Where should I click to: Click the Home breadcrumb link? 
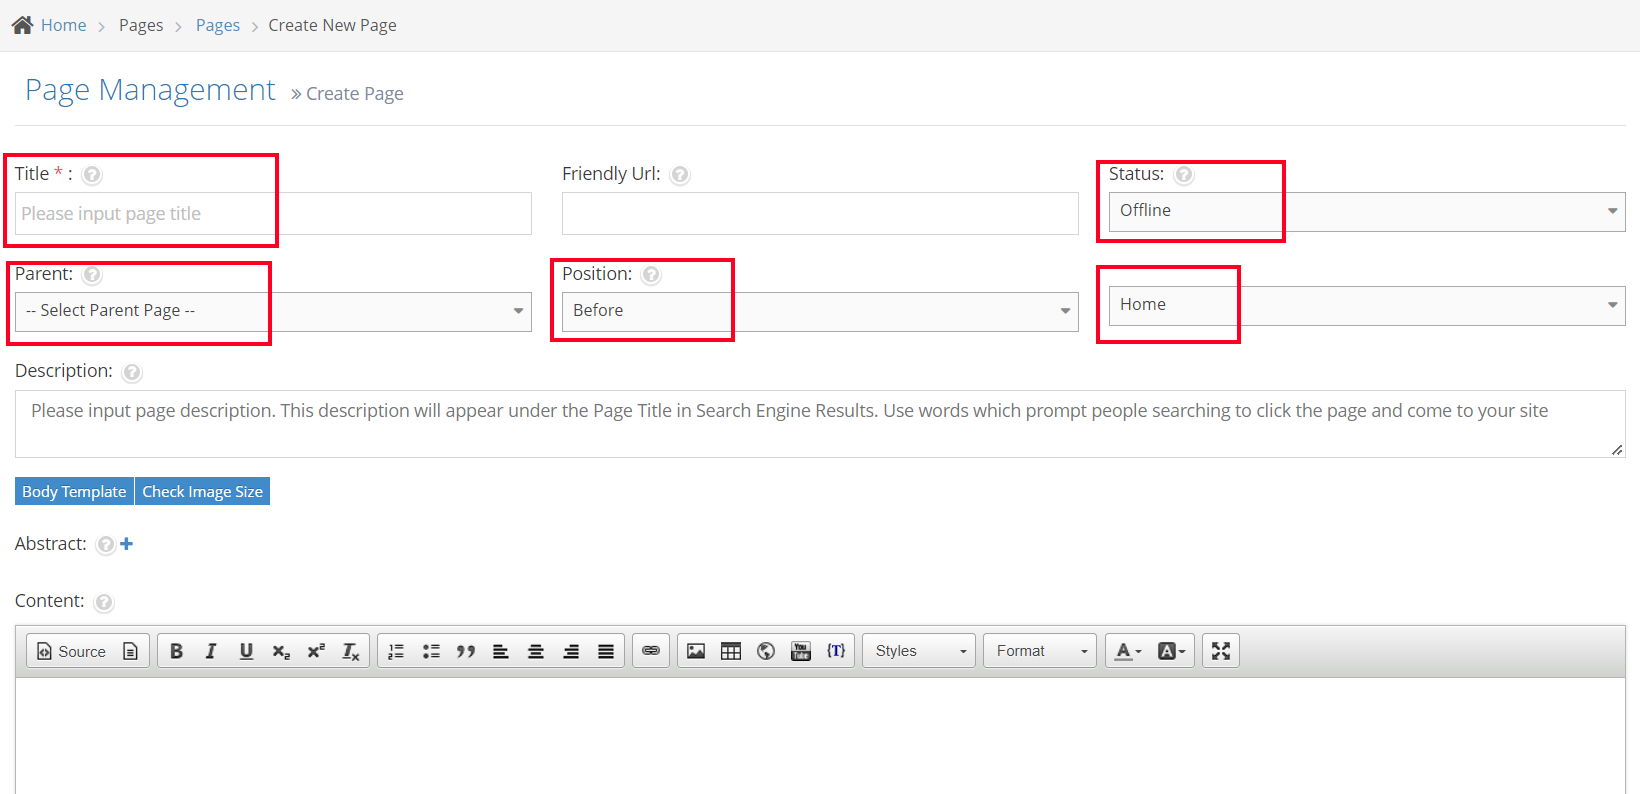coord(63,25)
